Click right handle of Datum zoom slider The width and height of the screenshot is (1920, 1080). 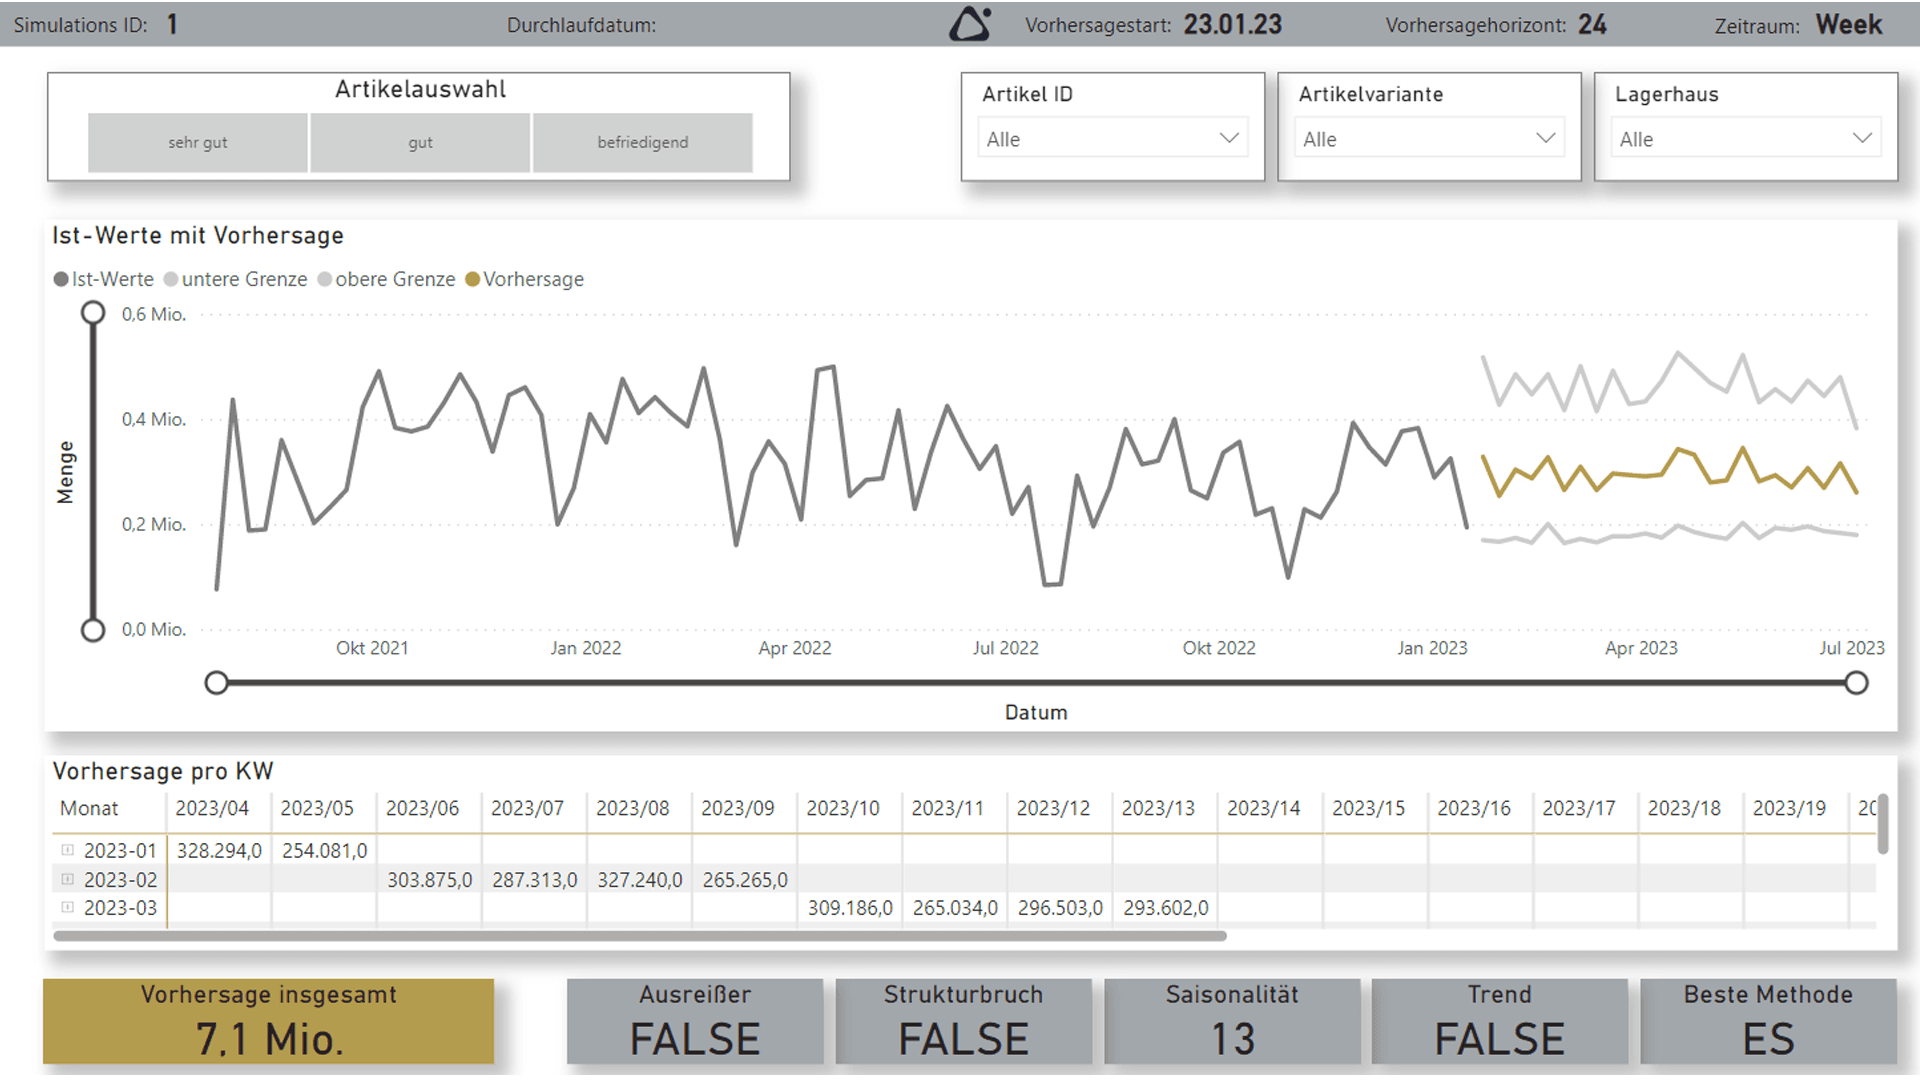(x=1856, y=683)
